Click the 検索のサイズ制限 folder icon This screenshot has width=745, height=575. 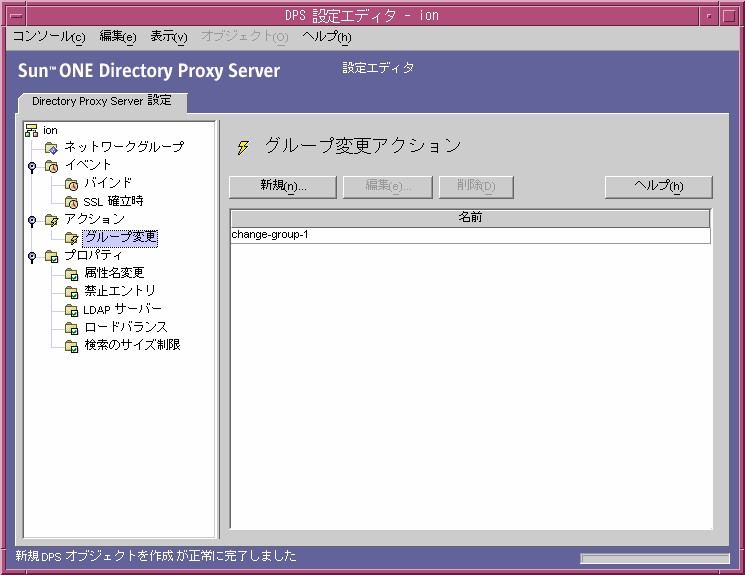71,346
